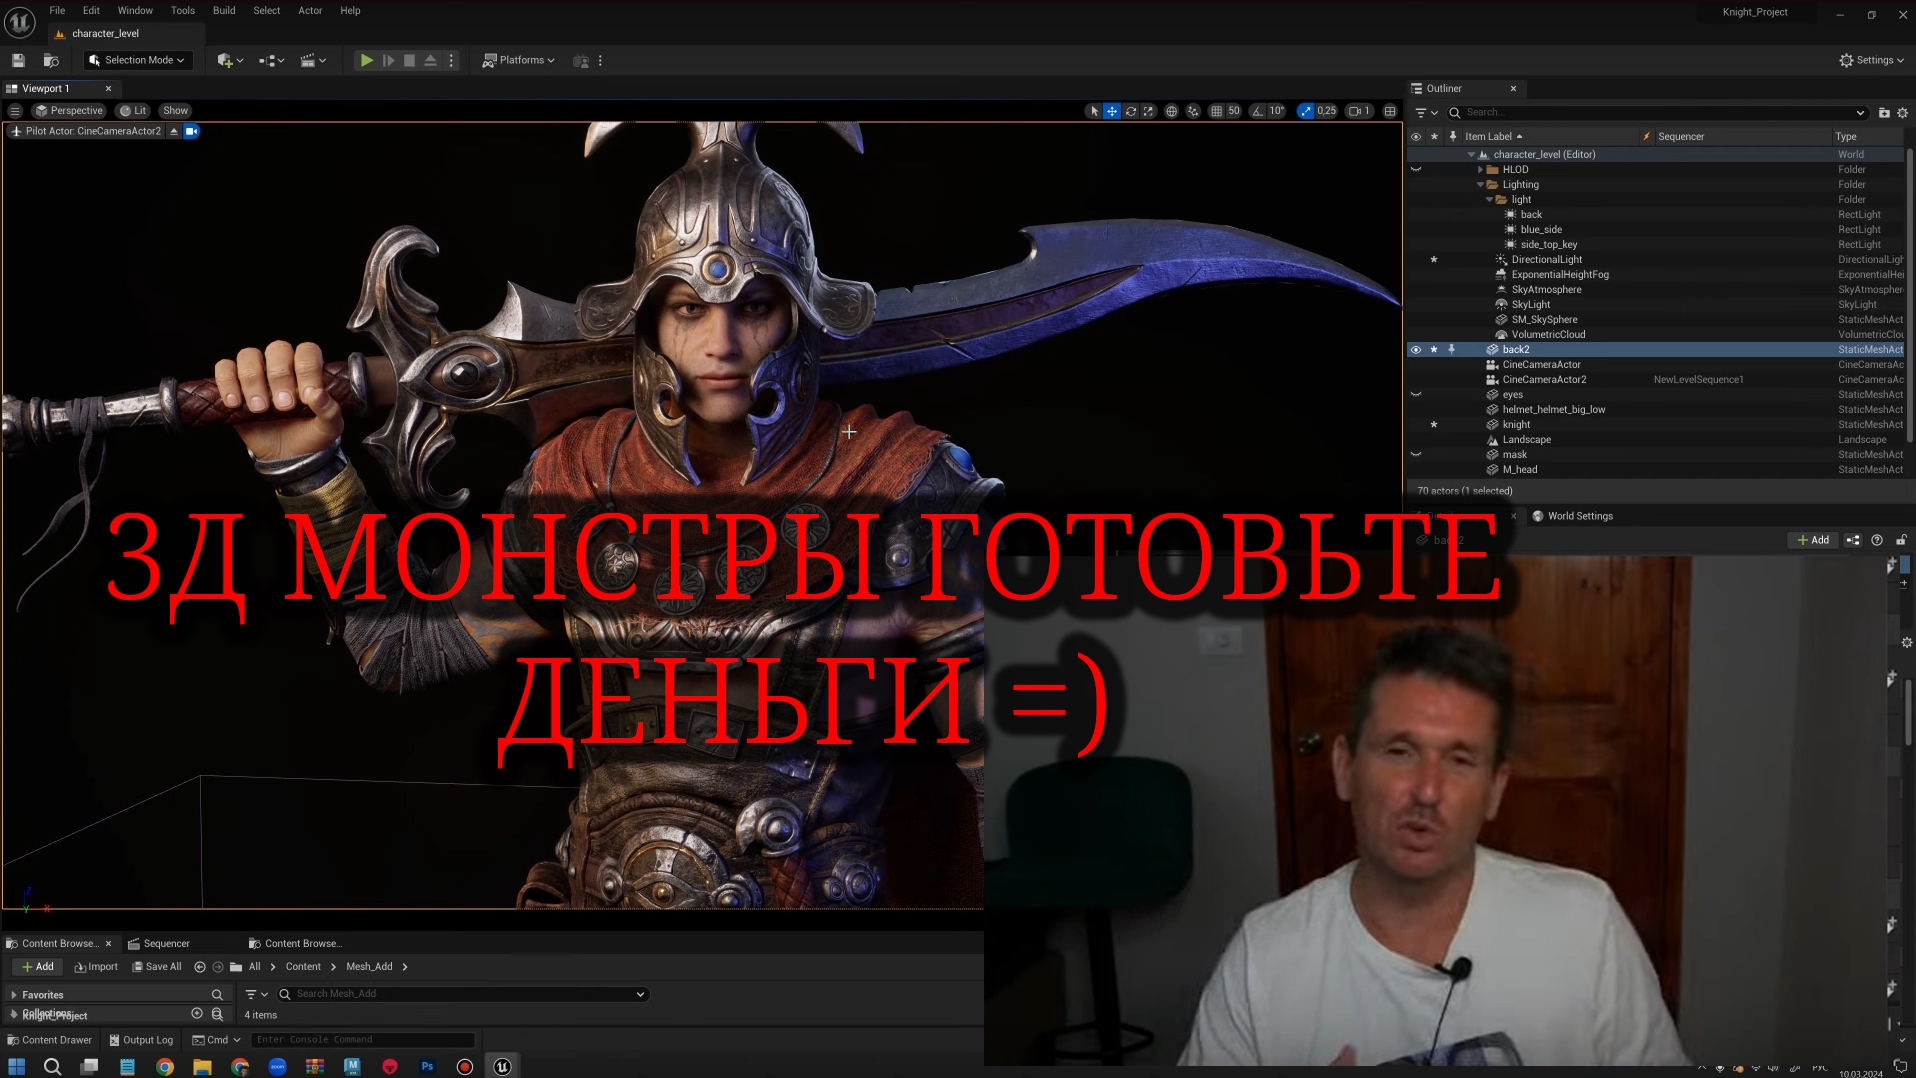
Task: Switch the world/local coordinate globe icon
Action: coord(1172,111)
